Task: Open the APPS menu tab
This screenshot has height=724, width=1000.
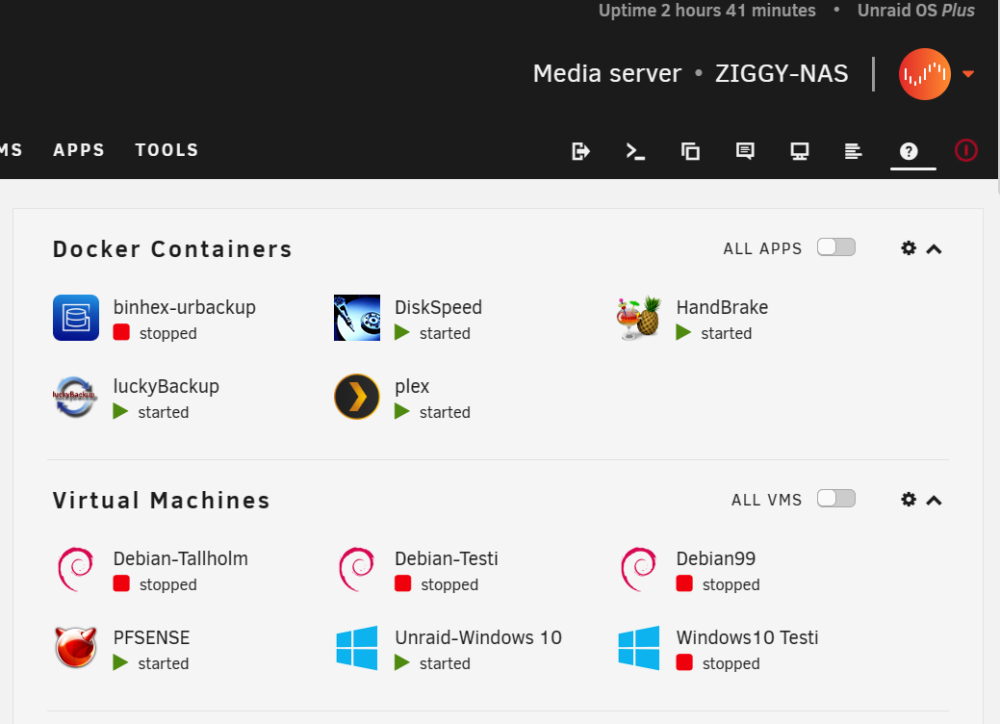Action: [x=79, y=150]
